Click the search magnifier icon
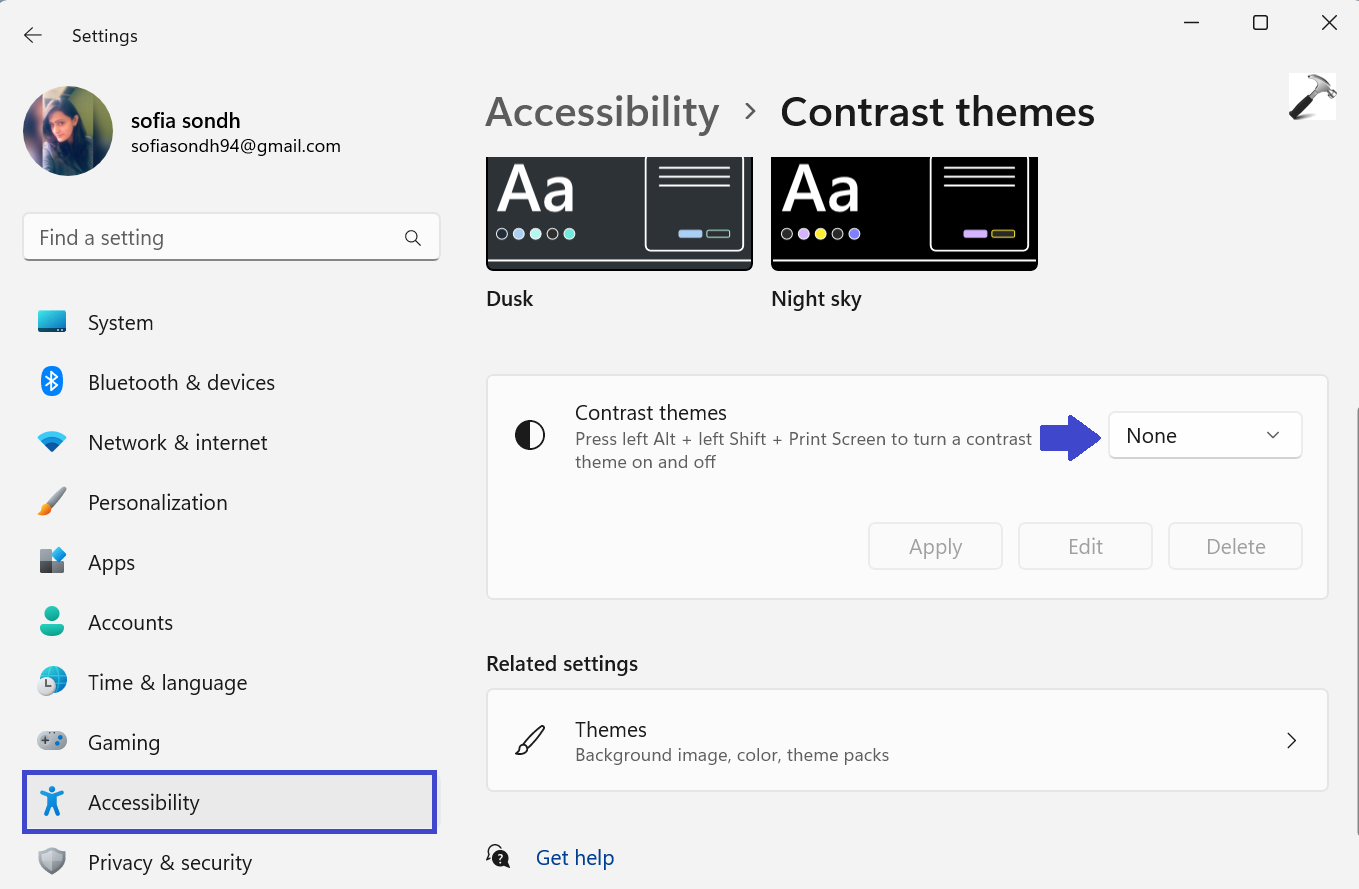Image resolution: width=1359 pixels, height=889 pixels. coord(412,238)
